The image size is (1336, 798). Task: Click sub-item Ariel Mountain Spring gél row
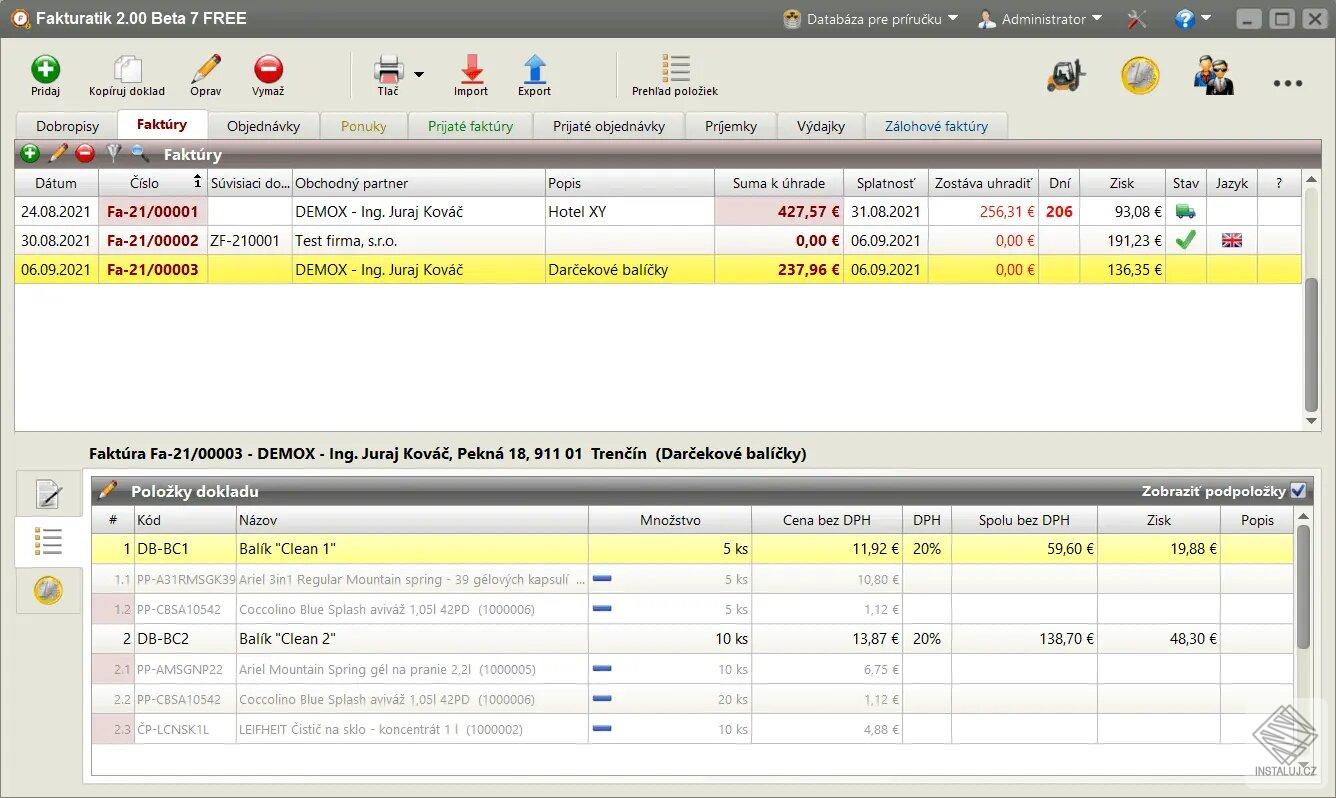(691, 669)
